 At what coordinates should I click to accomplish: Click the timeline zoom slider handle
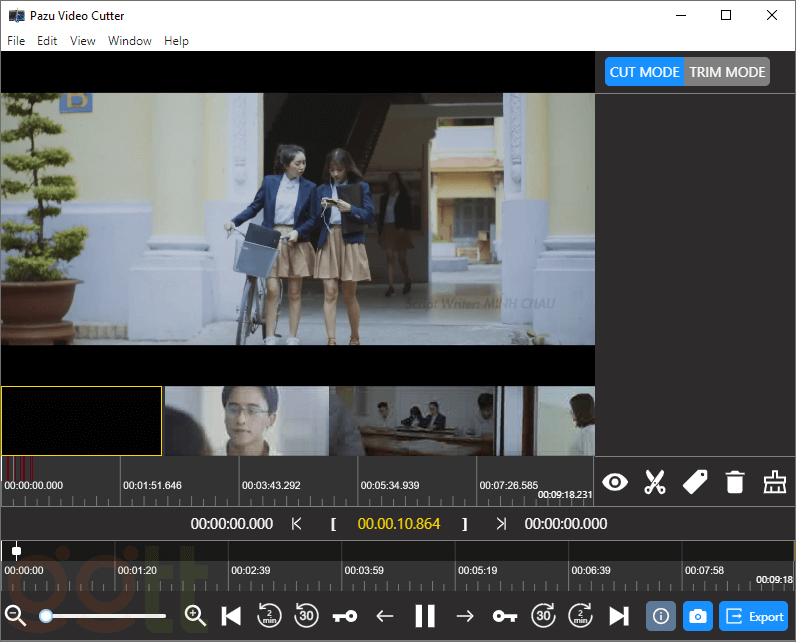pyautogui.click(x=46, y=616)
